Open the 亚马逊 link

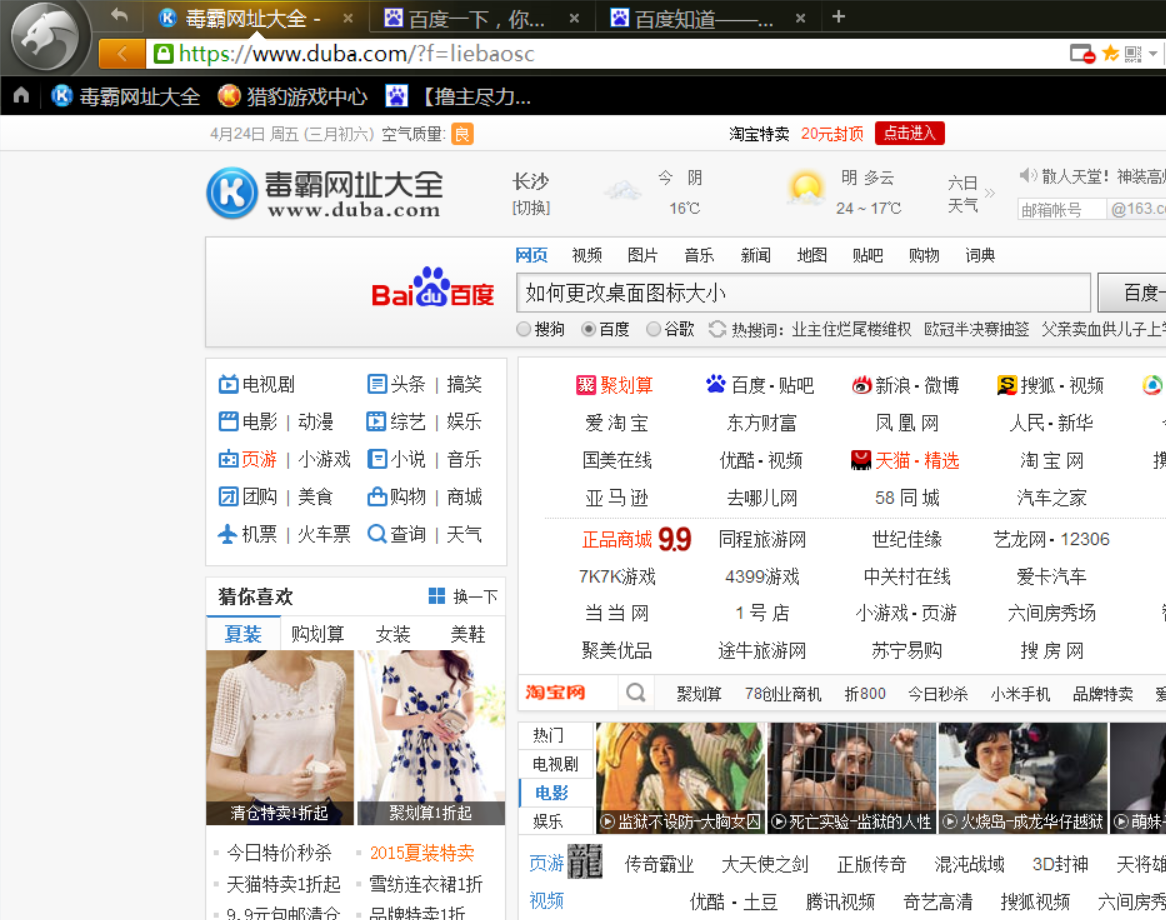tap(616, 498)
